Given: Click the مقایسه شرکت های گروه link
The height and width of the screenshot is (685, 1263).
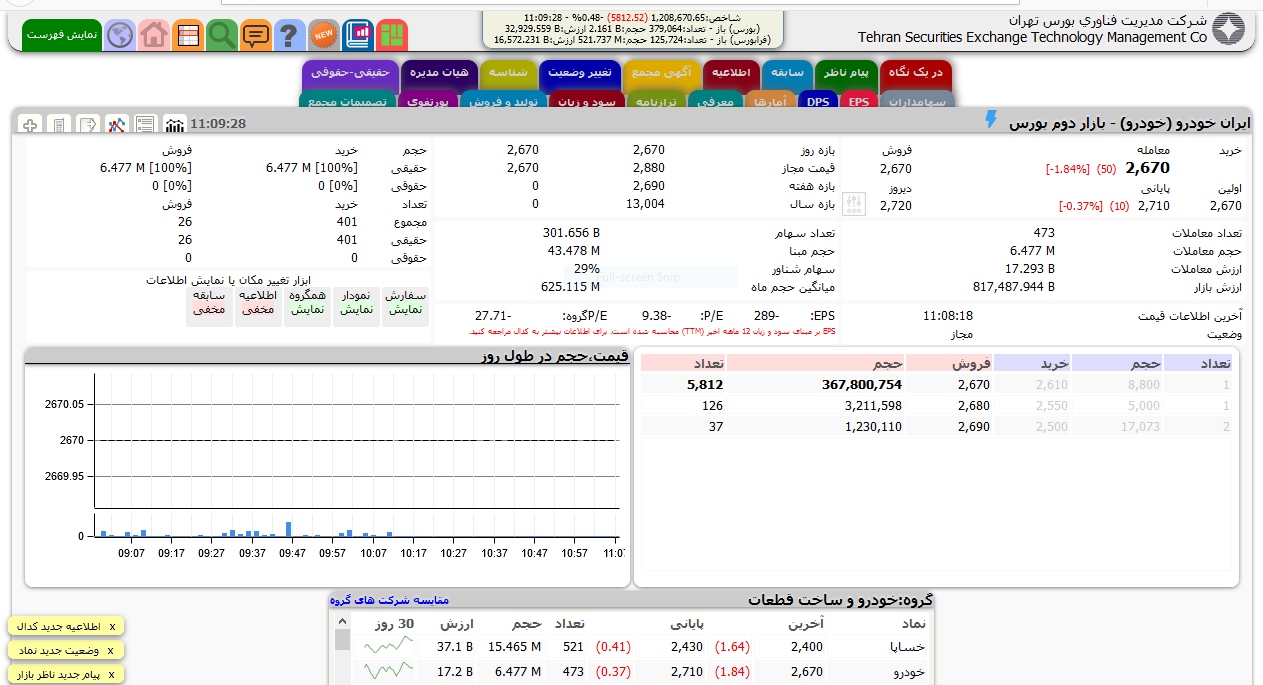Looking at the screenshot, I should (x=390, y=600).
